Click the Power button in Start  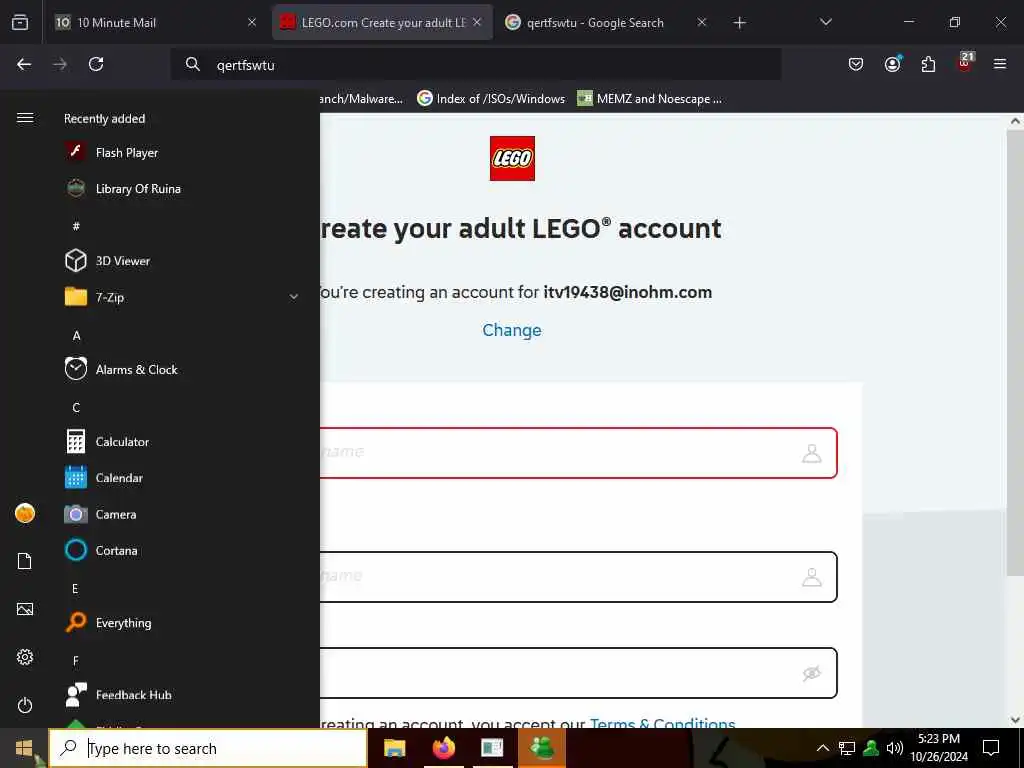point(25,705)
